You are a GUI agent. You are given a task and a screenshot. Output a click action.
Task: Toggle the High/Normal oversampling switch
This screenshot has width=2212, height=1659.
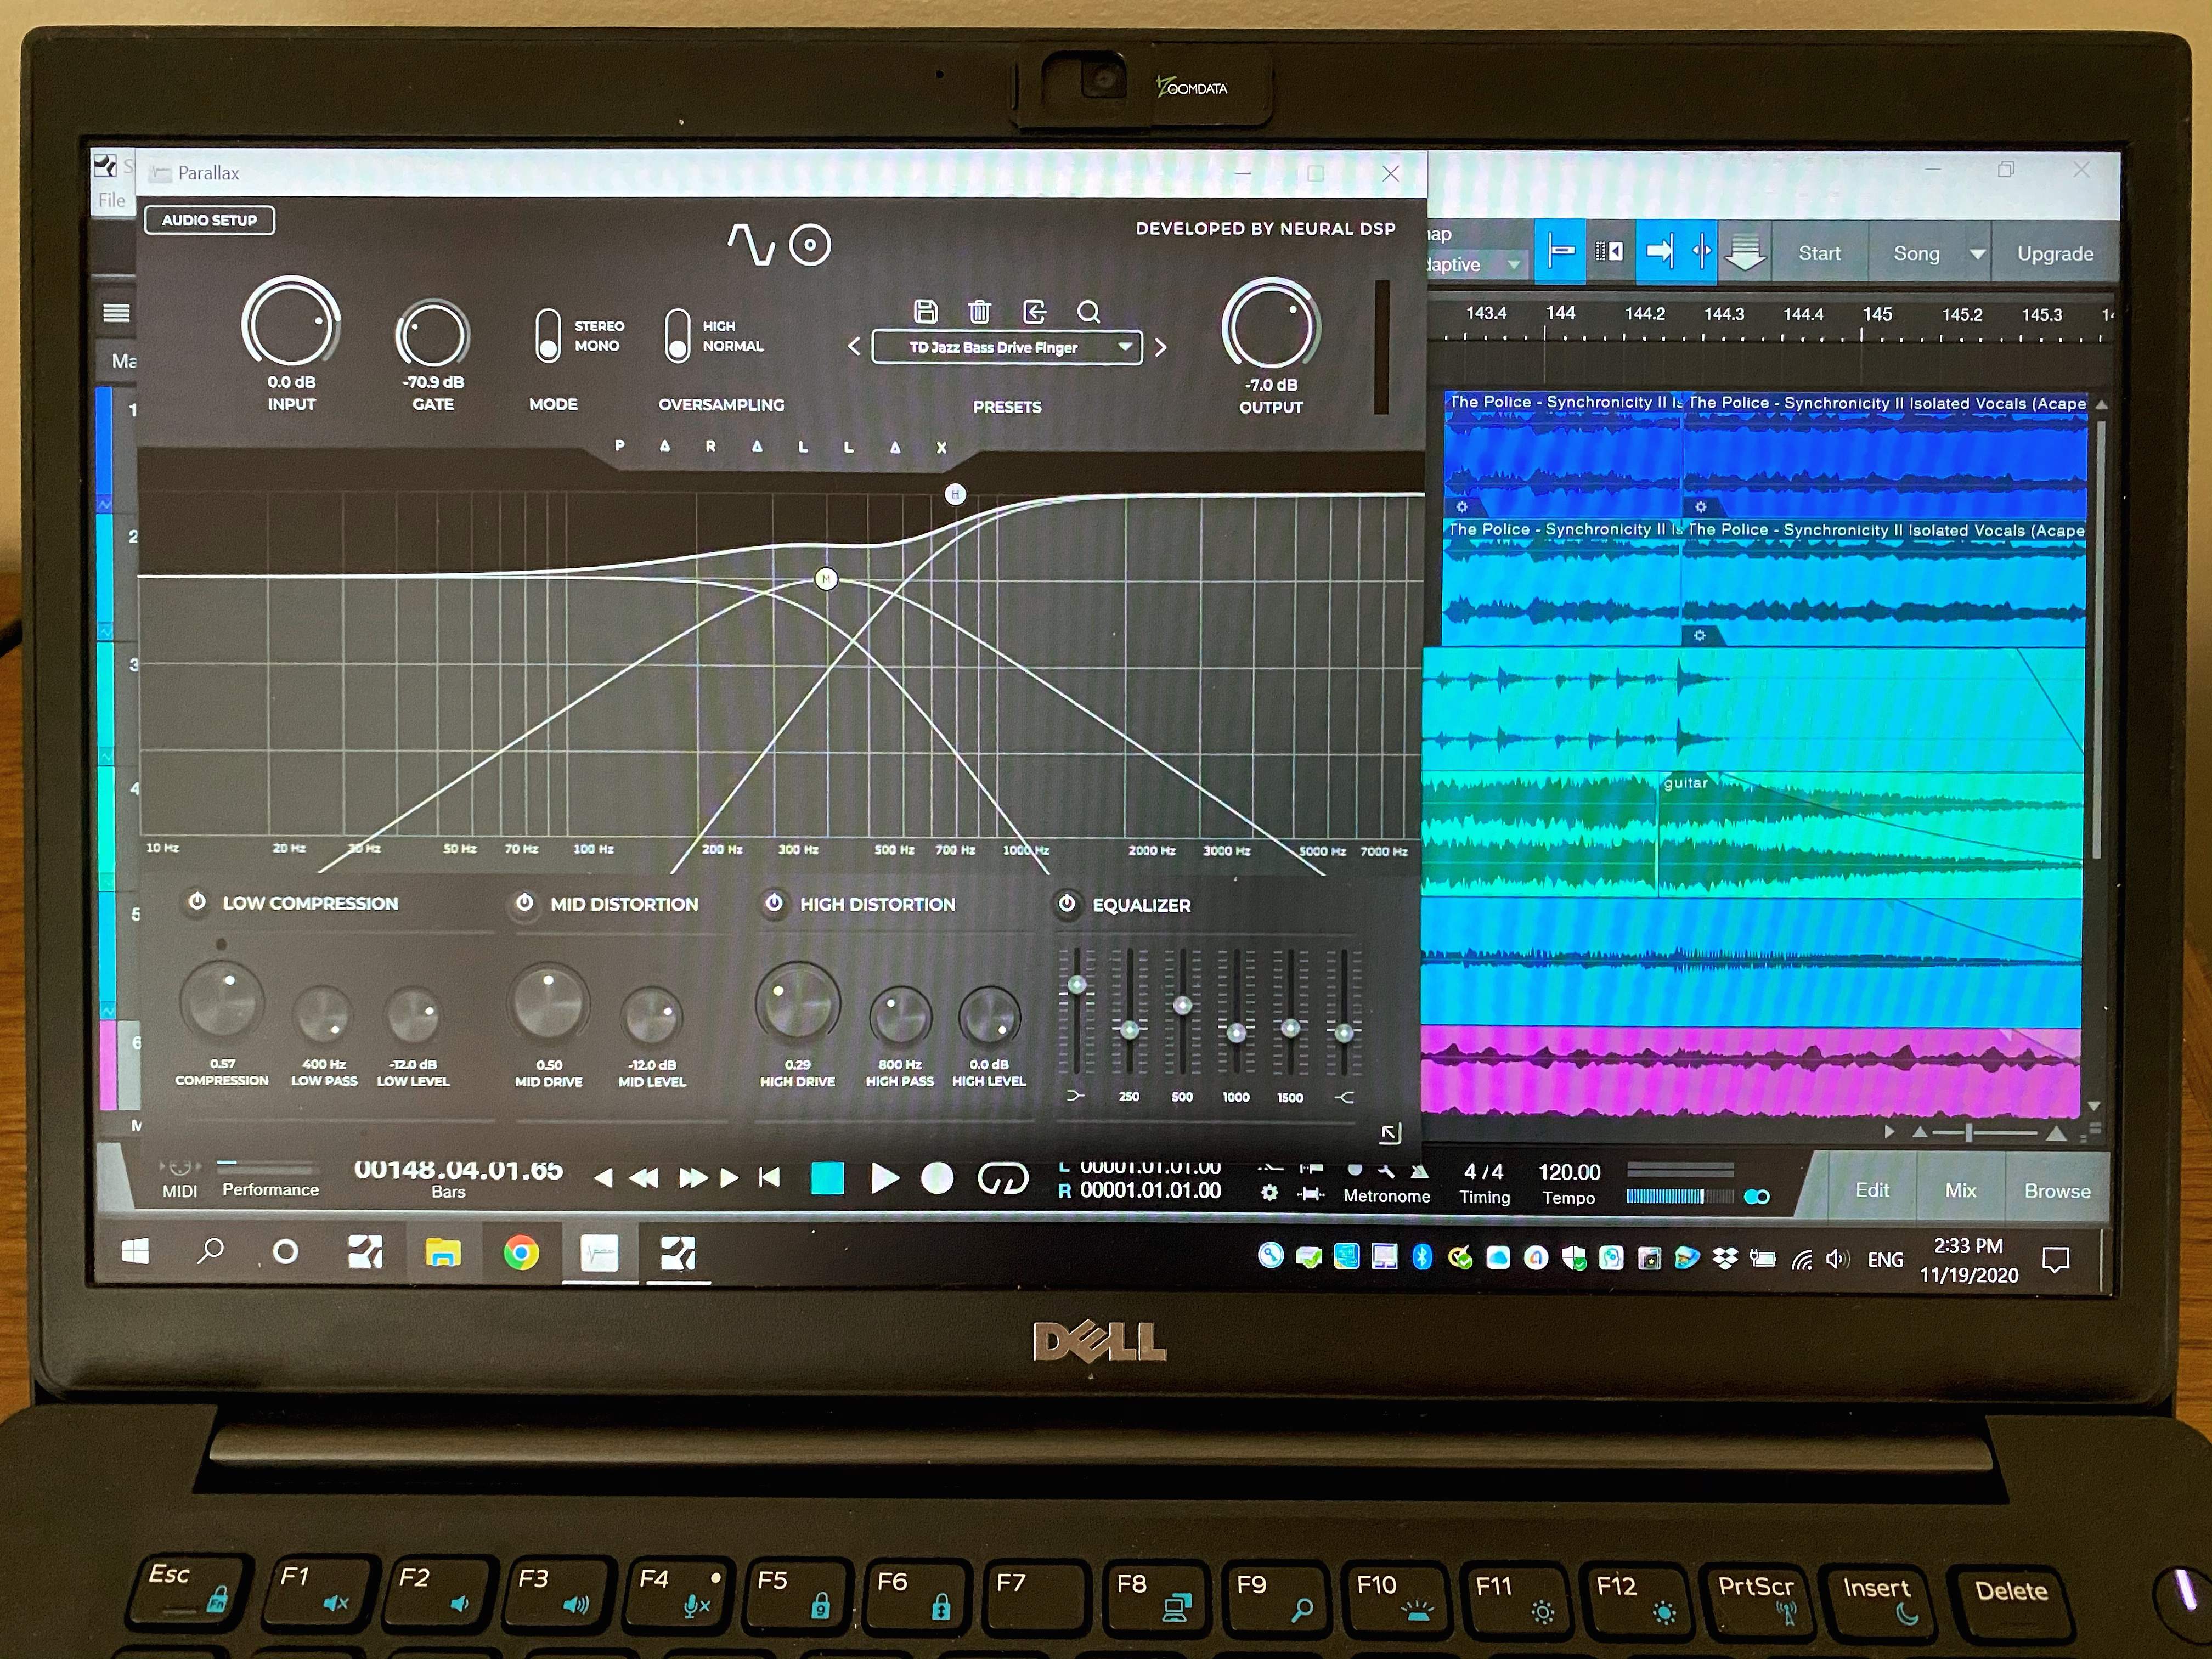tap(677, 335)
